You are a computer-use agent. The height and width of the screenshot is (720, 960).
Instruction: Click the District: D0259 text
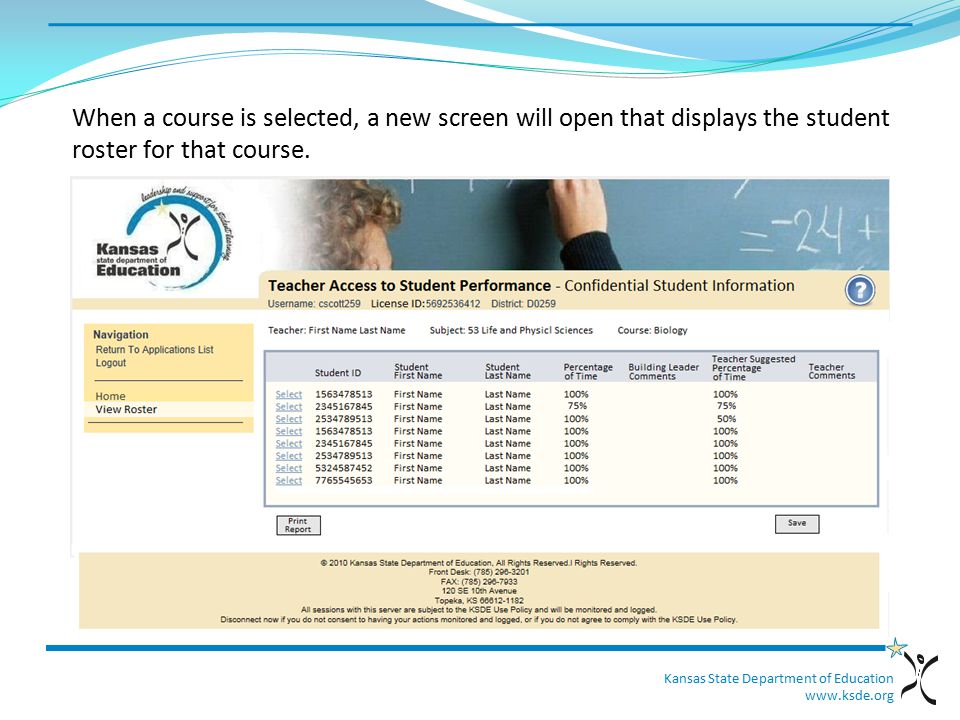tap(523, 304)
